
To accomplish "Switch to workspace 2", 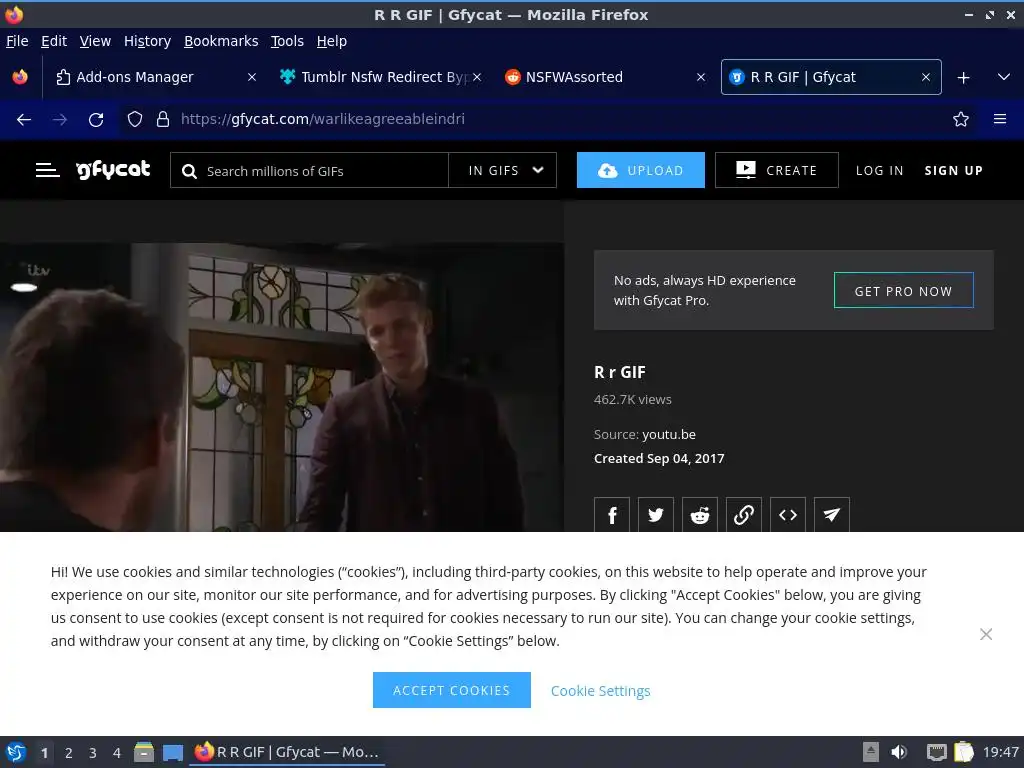I will 69,753.
